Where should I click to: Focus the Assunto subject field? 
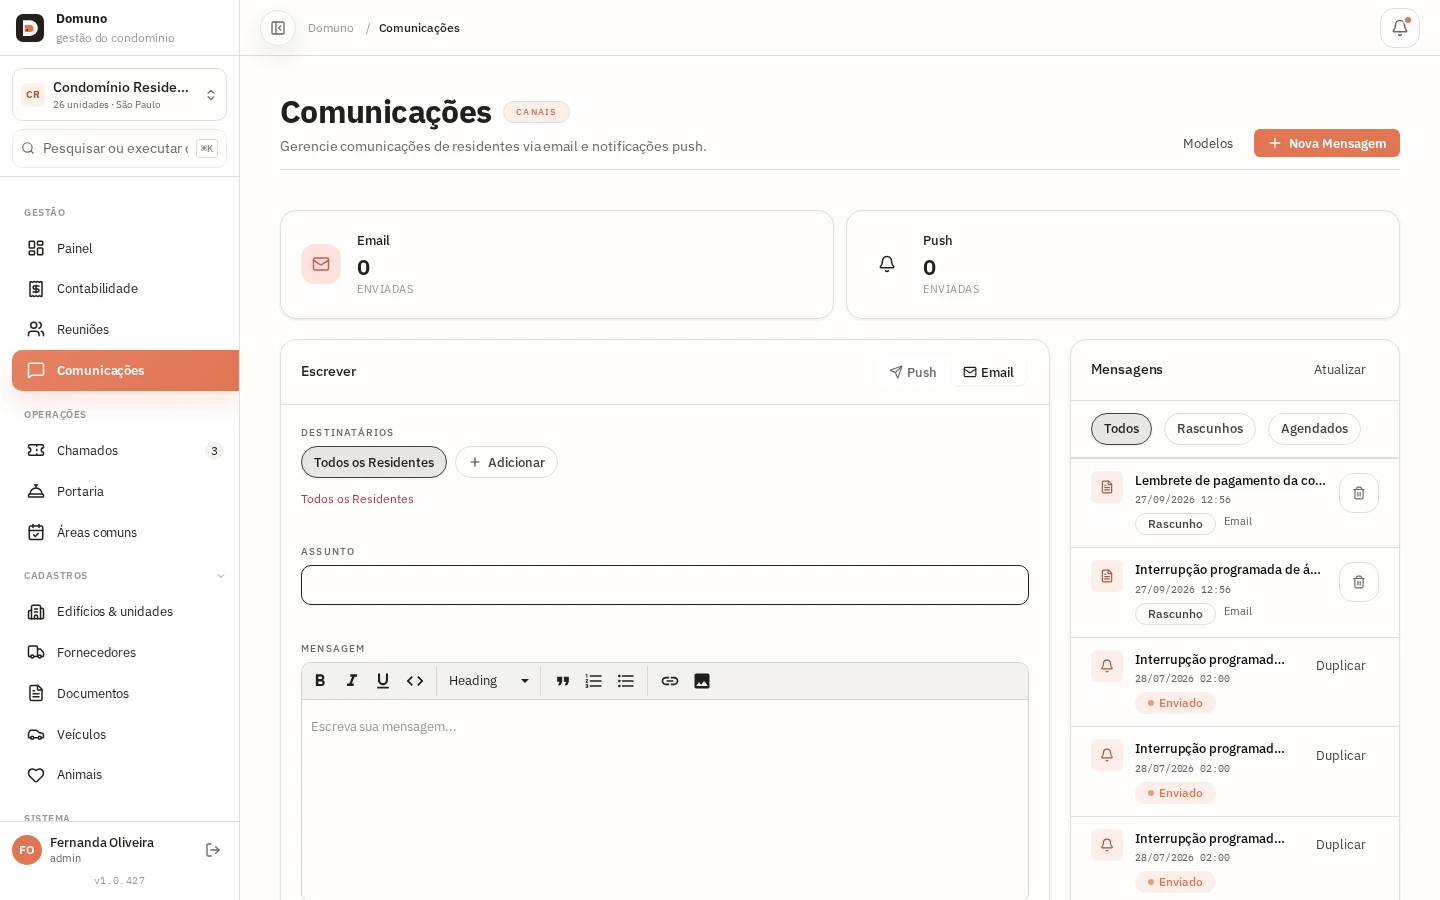[x=665, y=585]
